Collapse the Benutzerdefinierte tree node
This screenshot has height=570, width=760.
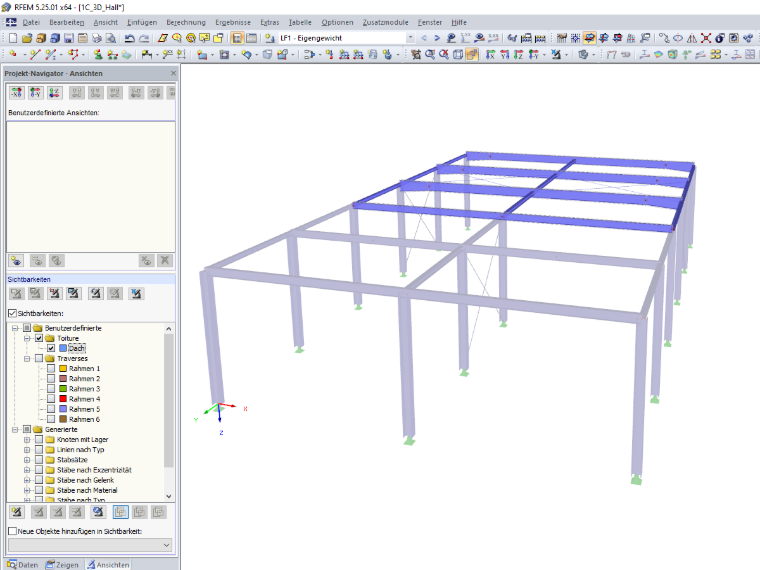click(15, 328)
